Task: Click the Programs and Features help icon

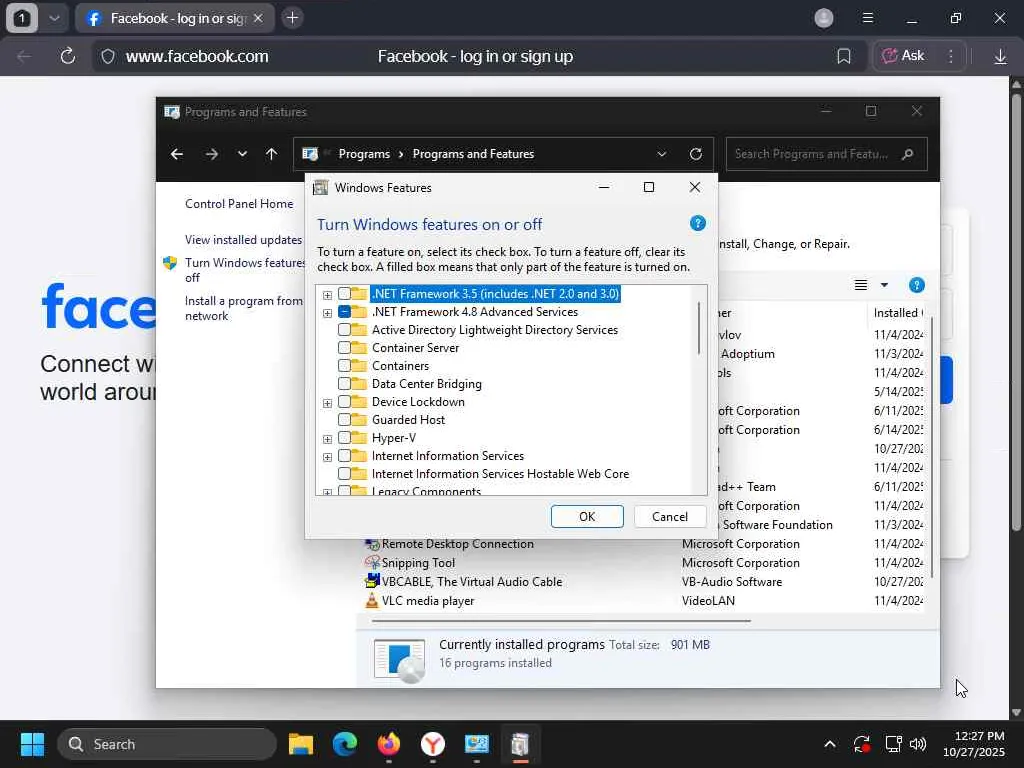Action: 916,285
